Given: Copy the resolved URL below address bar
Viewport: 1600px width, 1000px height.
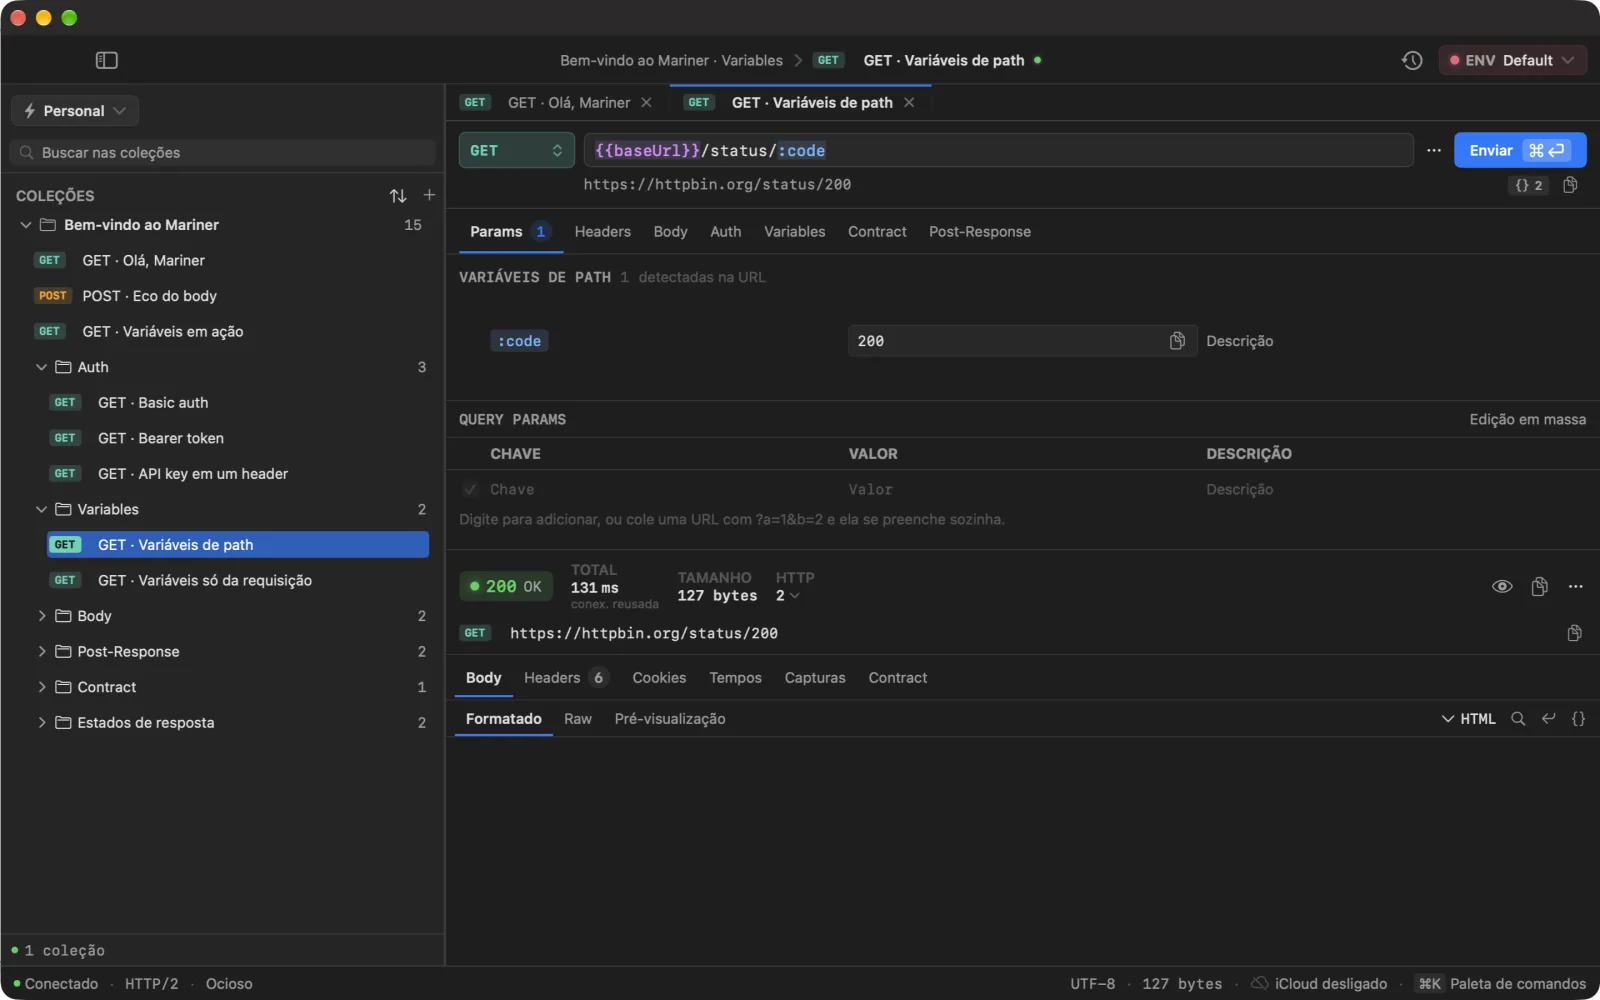Looking at the screenshot, I should coord(1570,185).
